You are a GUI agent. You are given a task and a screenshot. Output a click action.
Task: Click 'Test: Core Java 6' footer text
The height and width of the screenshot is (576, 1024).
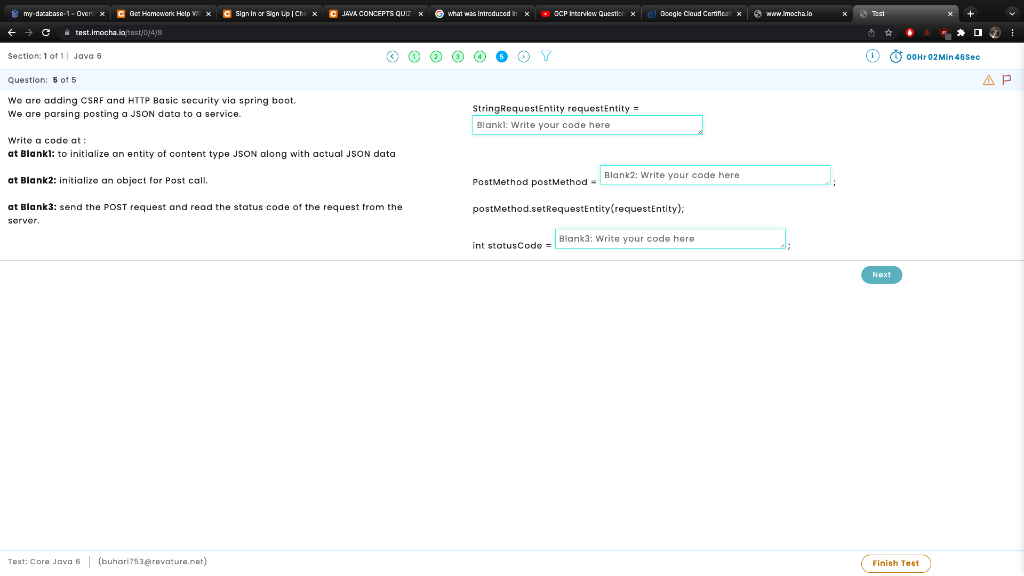click(x=44, y=562)
